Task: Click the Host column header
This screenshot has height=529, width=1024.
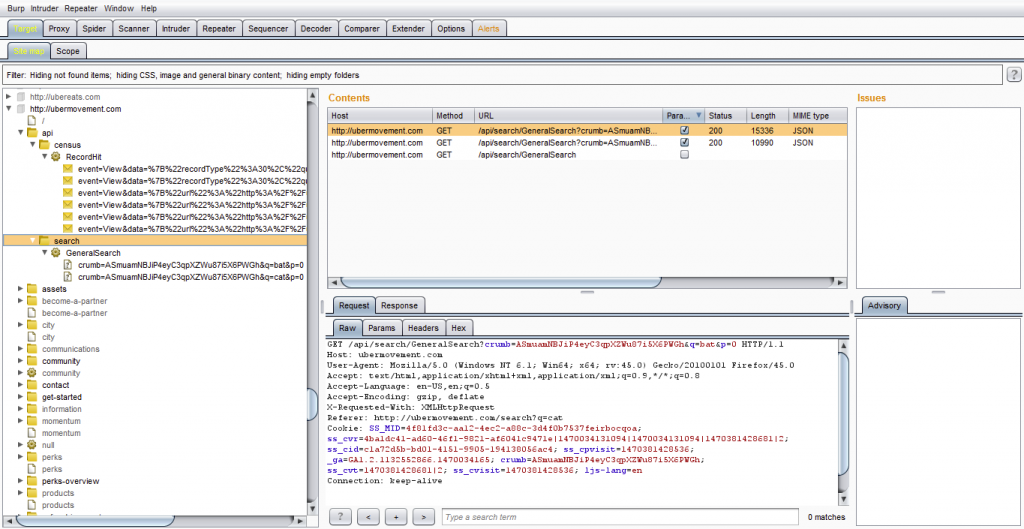Action: 380,116
